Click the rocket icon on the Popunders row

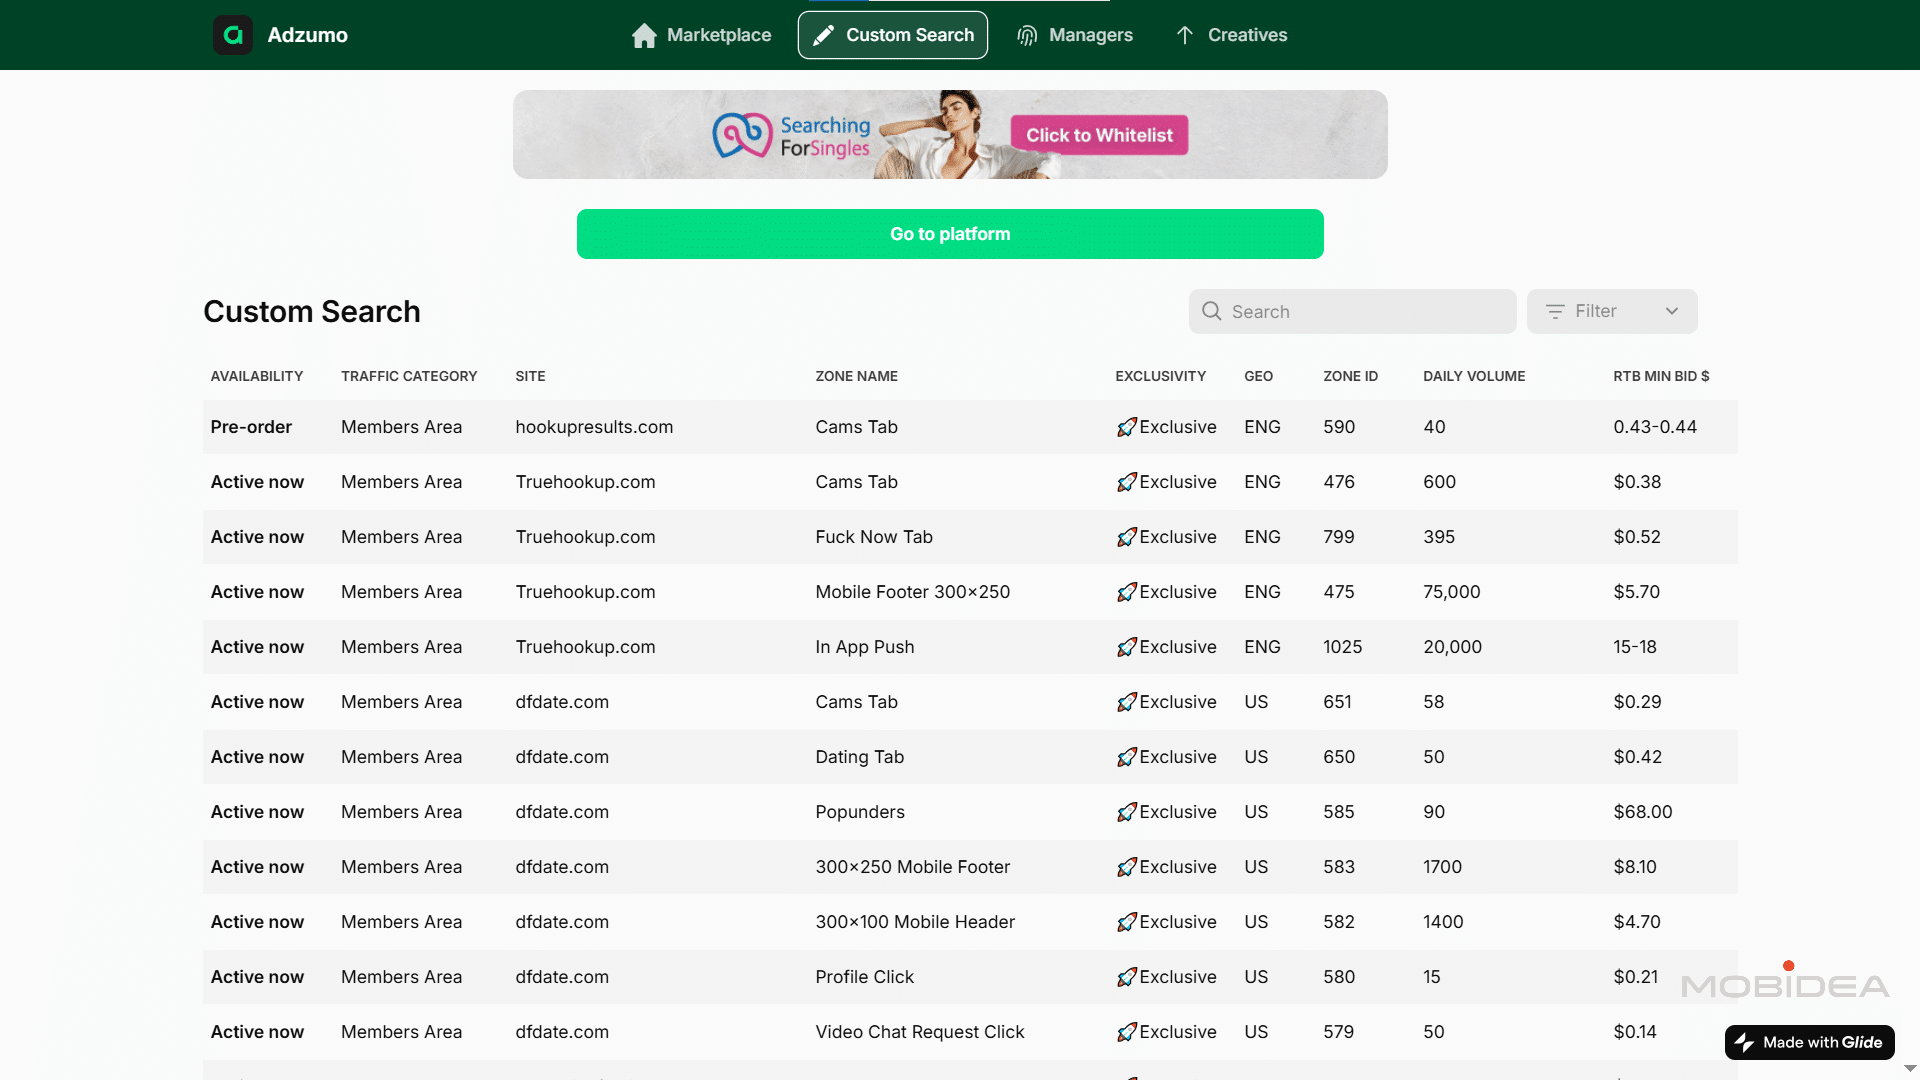coord(1127,812)
